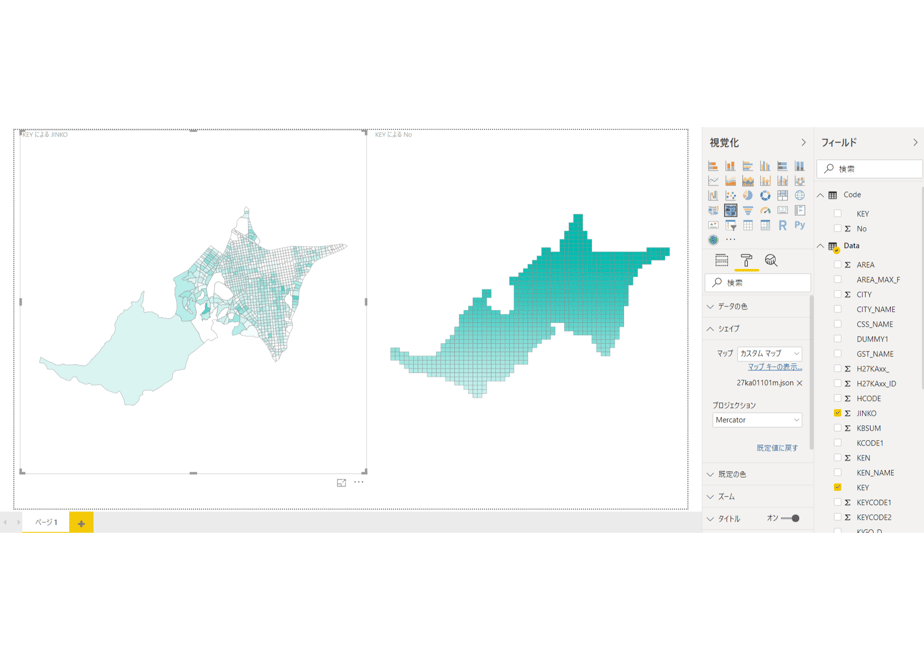Image resolution: width=924 pixels, height=660 pixels.
Task: Switch to the Fields well tab
Action: tap(721, 260)
